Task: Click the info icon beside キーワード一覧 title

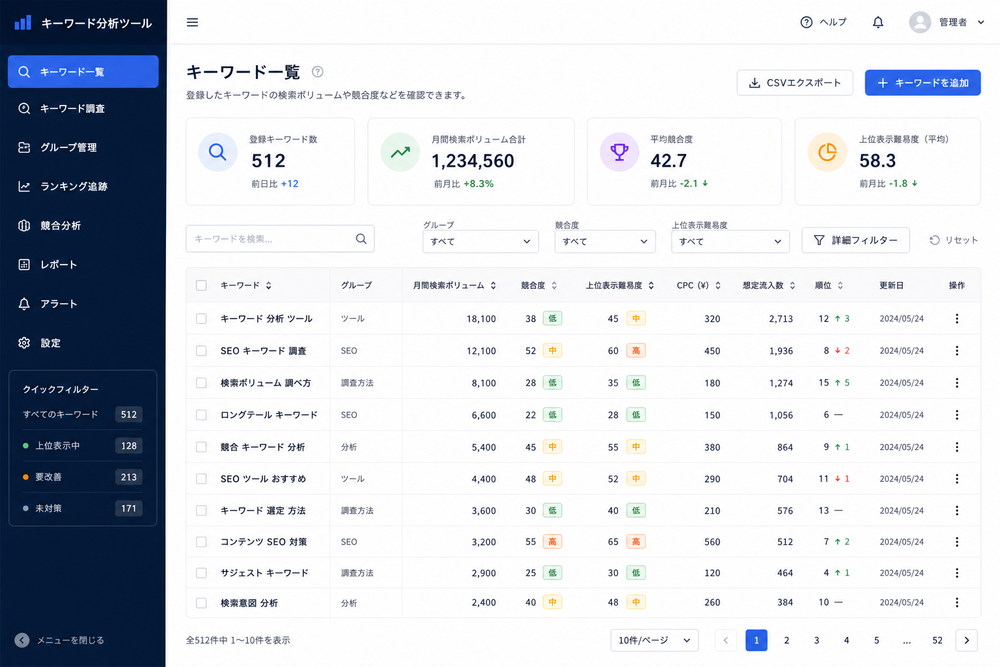Action: coord(317,72)
